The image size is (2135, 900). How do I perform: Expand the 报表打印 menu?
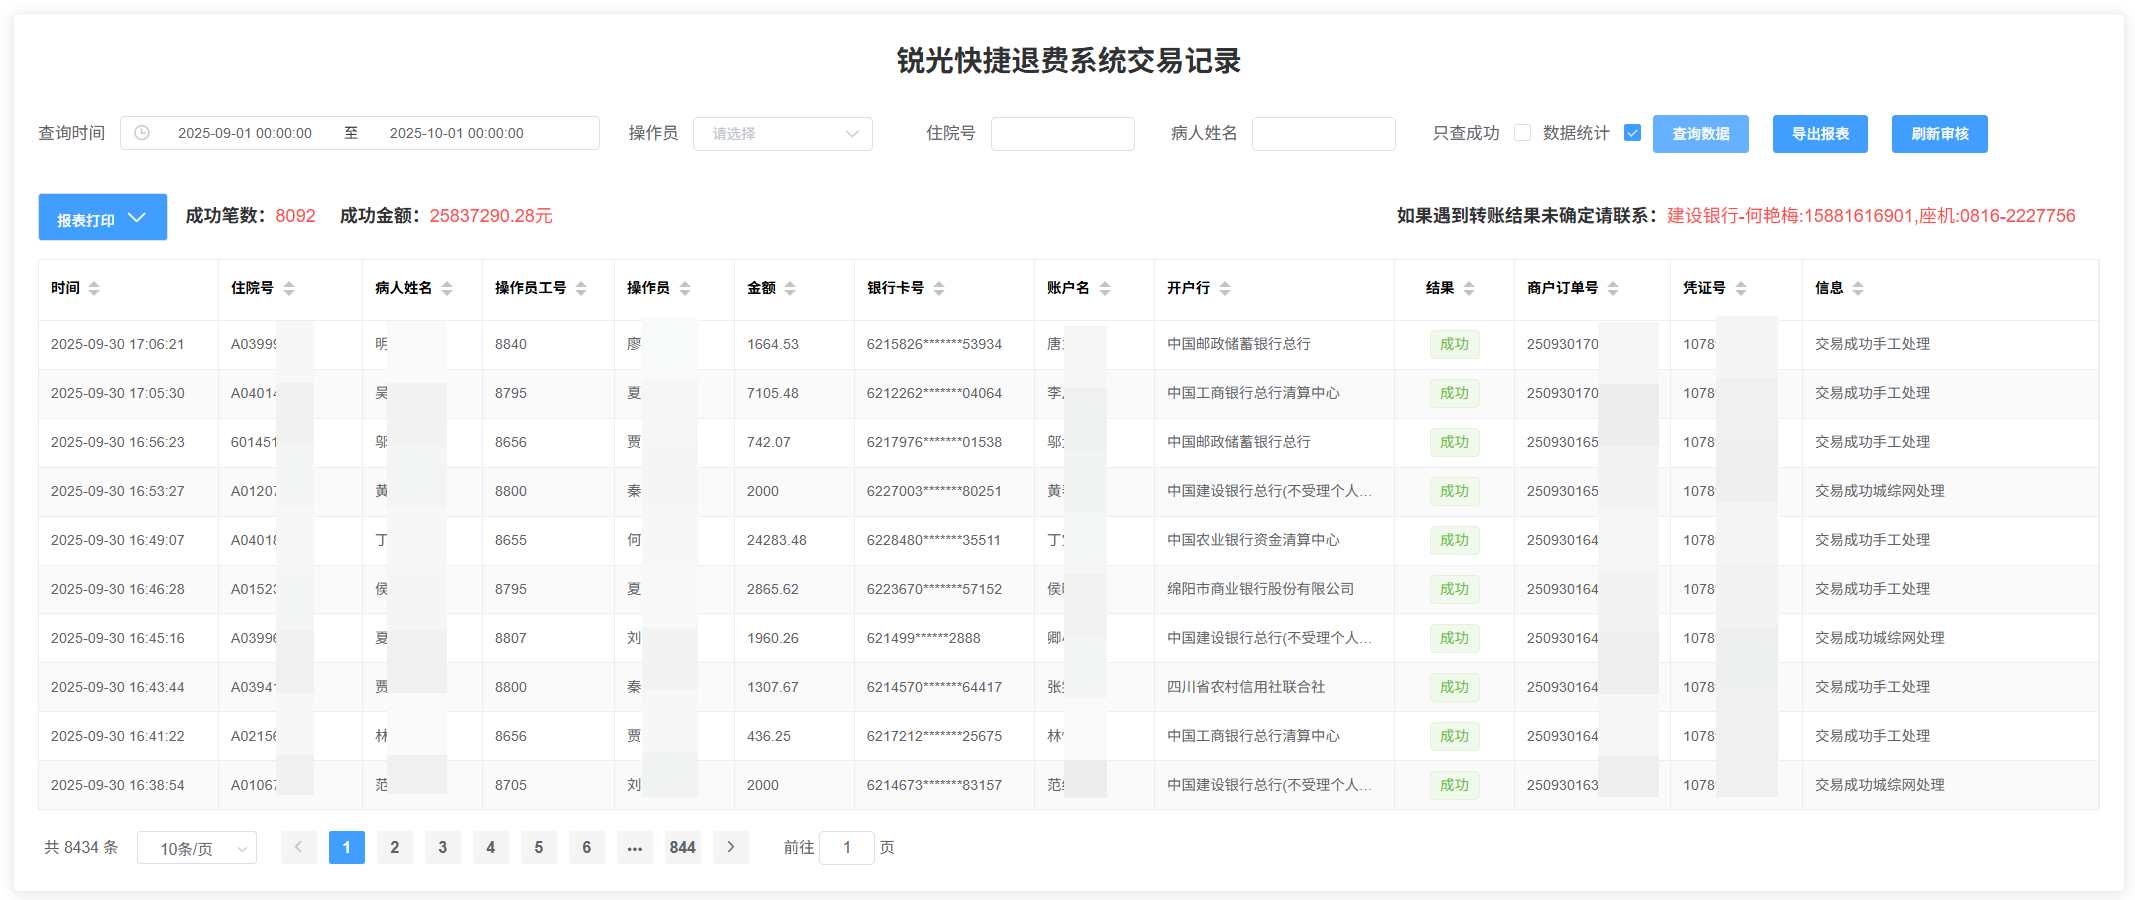coord(102,217)
